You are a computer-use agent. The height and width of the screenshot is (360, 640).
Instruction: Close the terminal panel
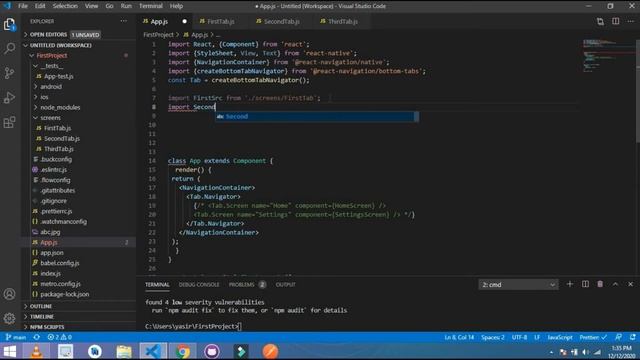tap(630, 284)
